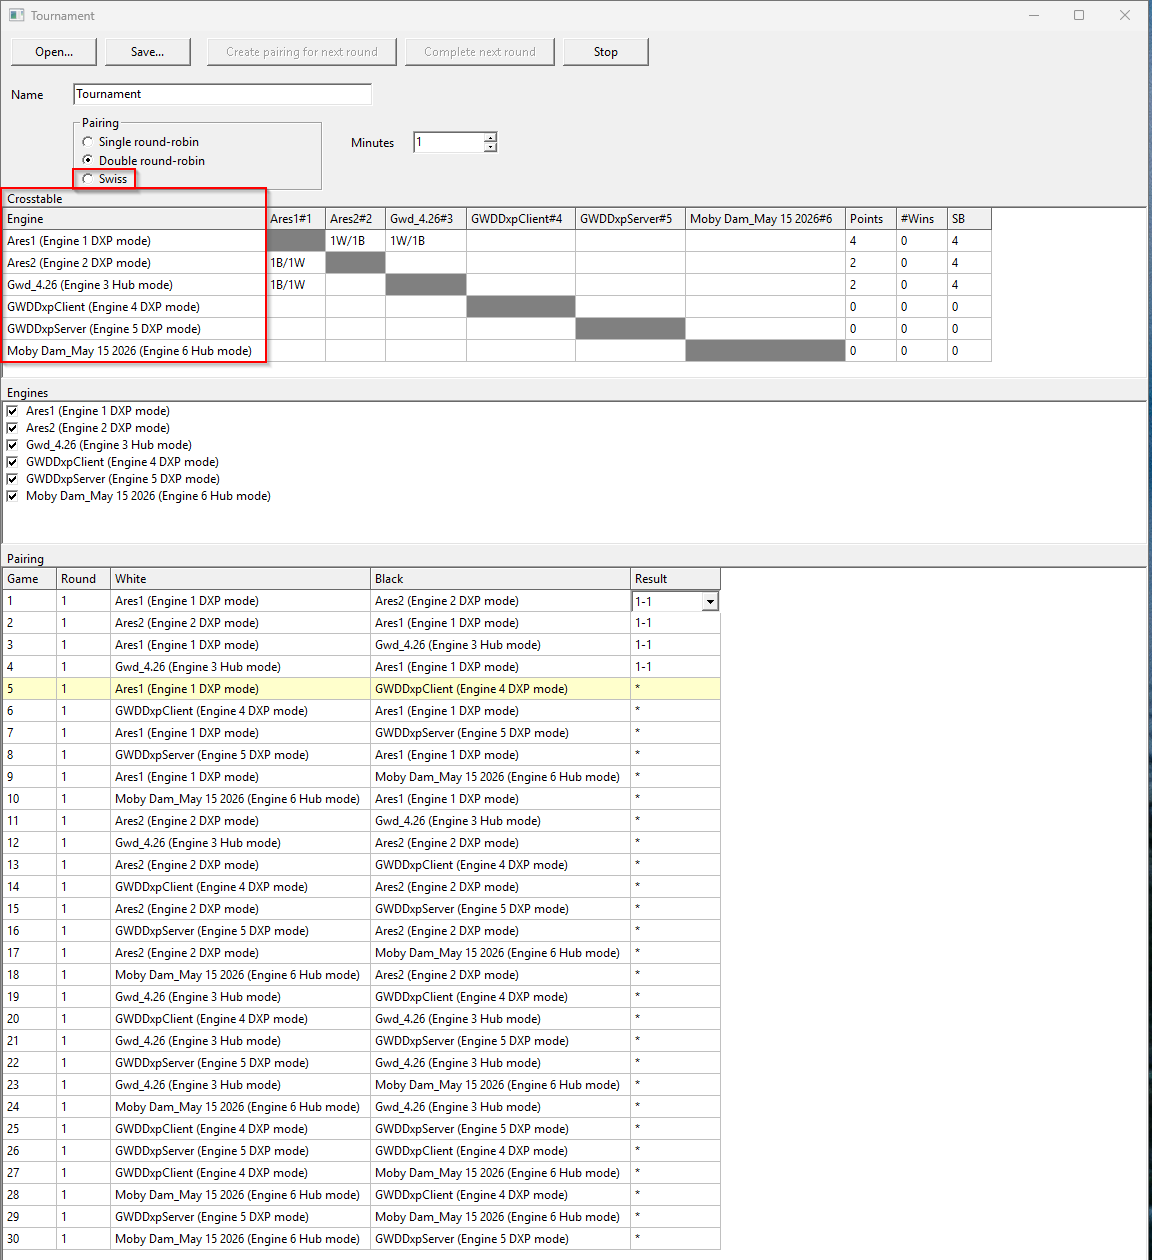Image resolution: width=1152 pixels, height=1260 pixels.
Task: Select game 5 highlighted pairing row
Action: click(x=361, y=689)
